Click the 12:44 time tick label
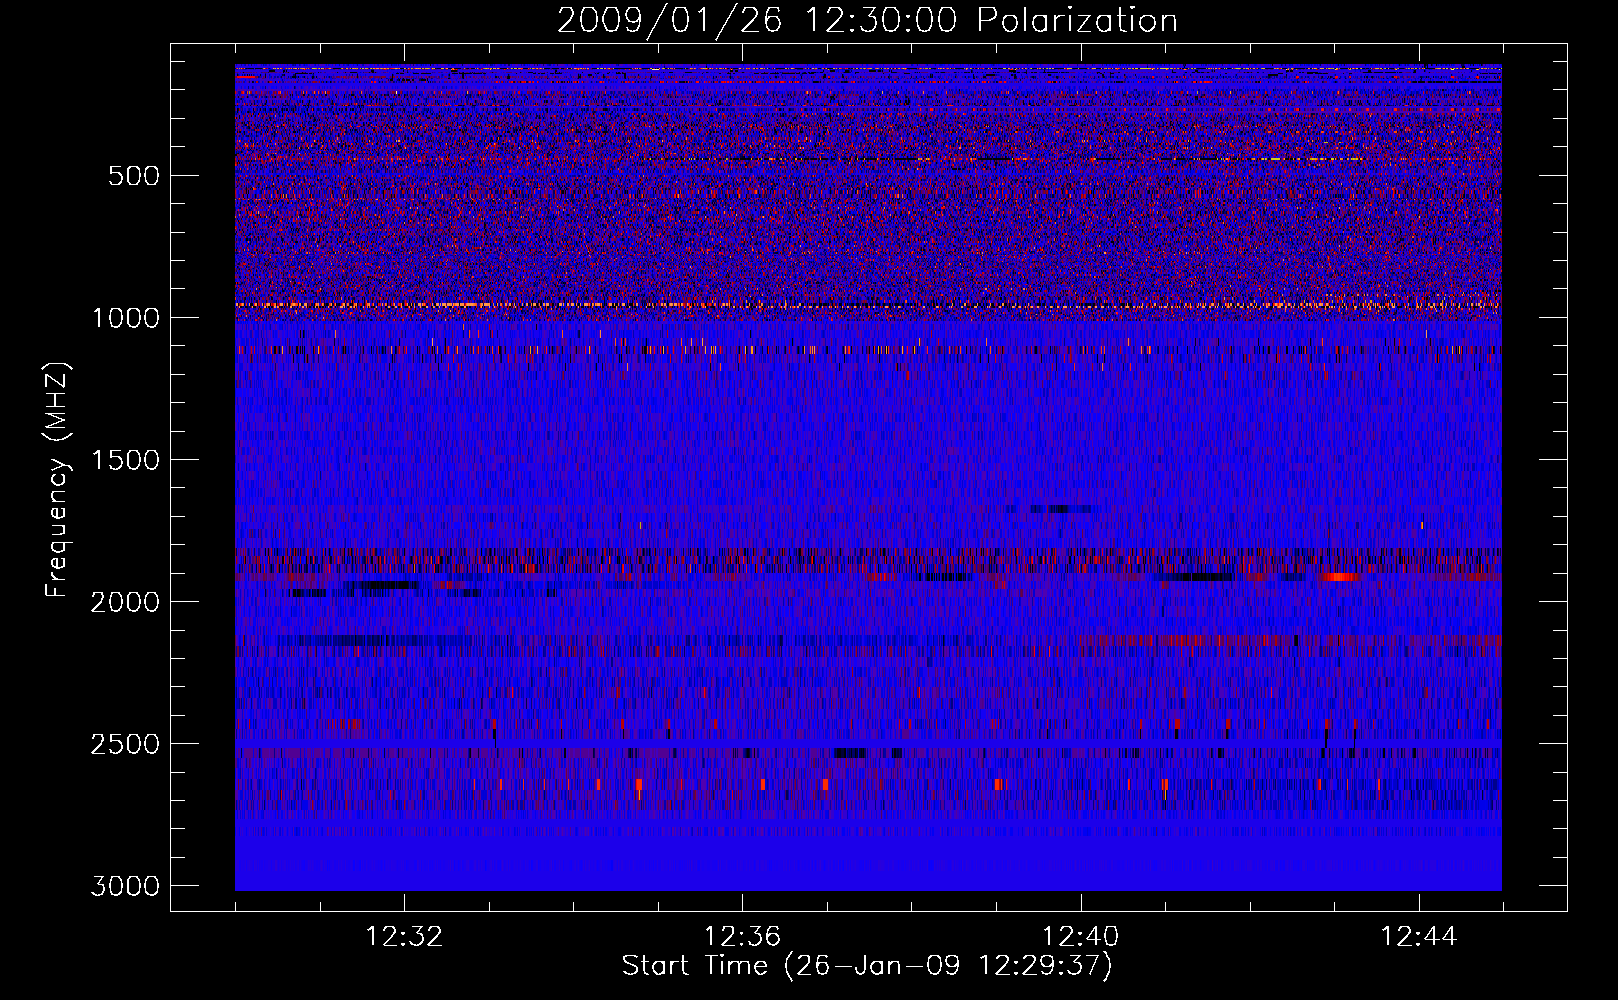Screen dimensions: 1618x1000 point(1419,937)
